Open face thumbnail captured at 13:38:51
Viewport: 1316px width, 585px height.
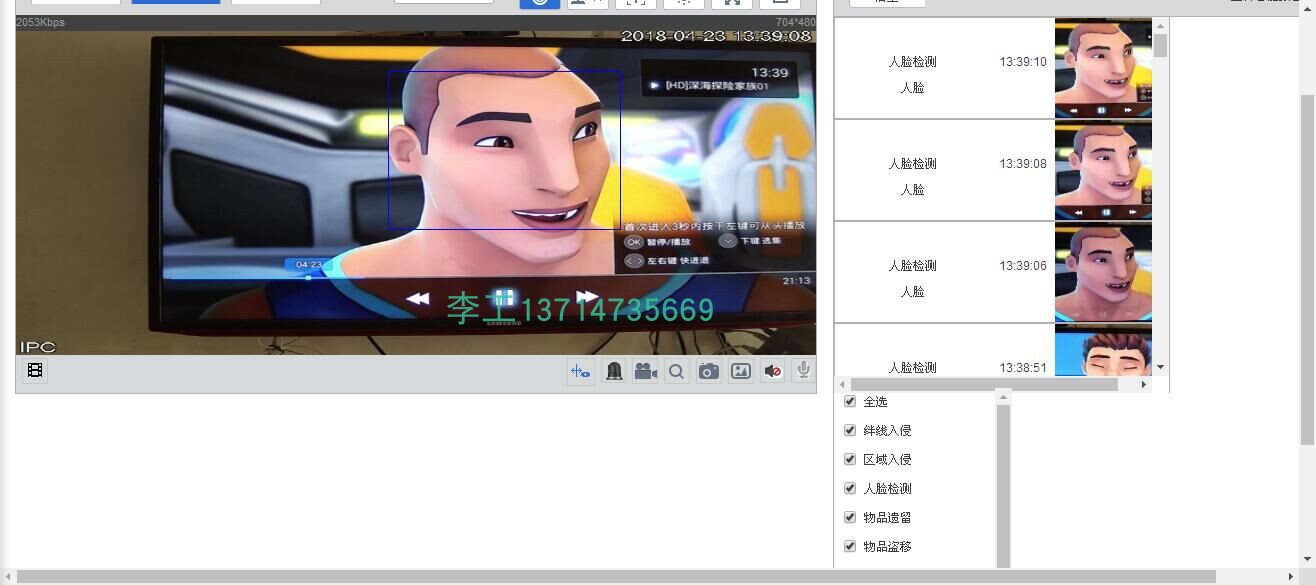click(x=1103, y=350)
